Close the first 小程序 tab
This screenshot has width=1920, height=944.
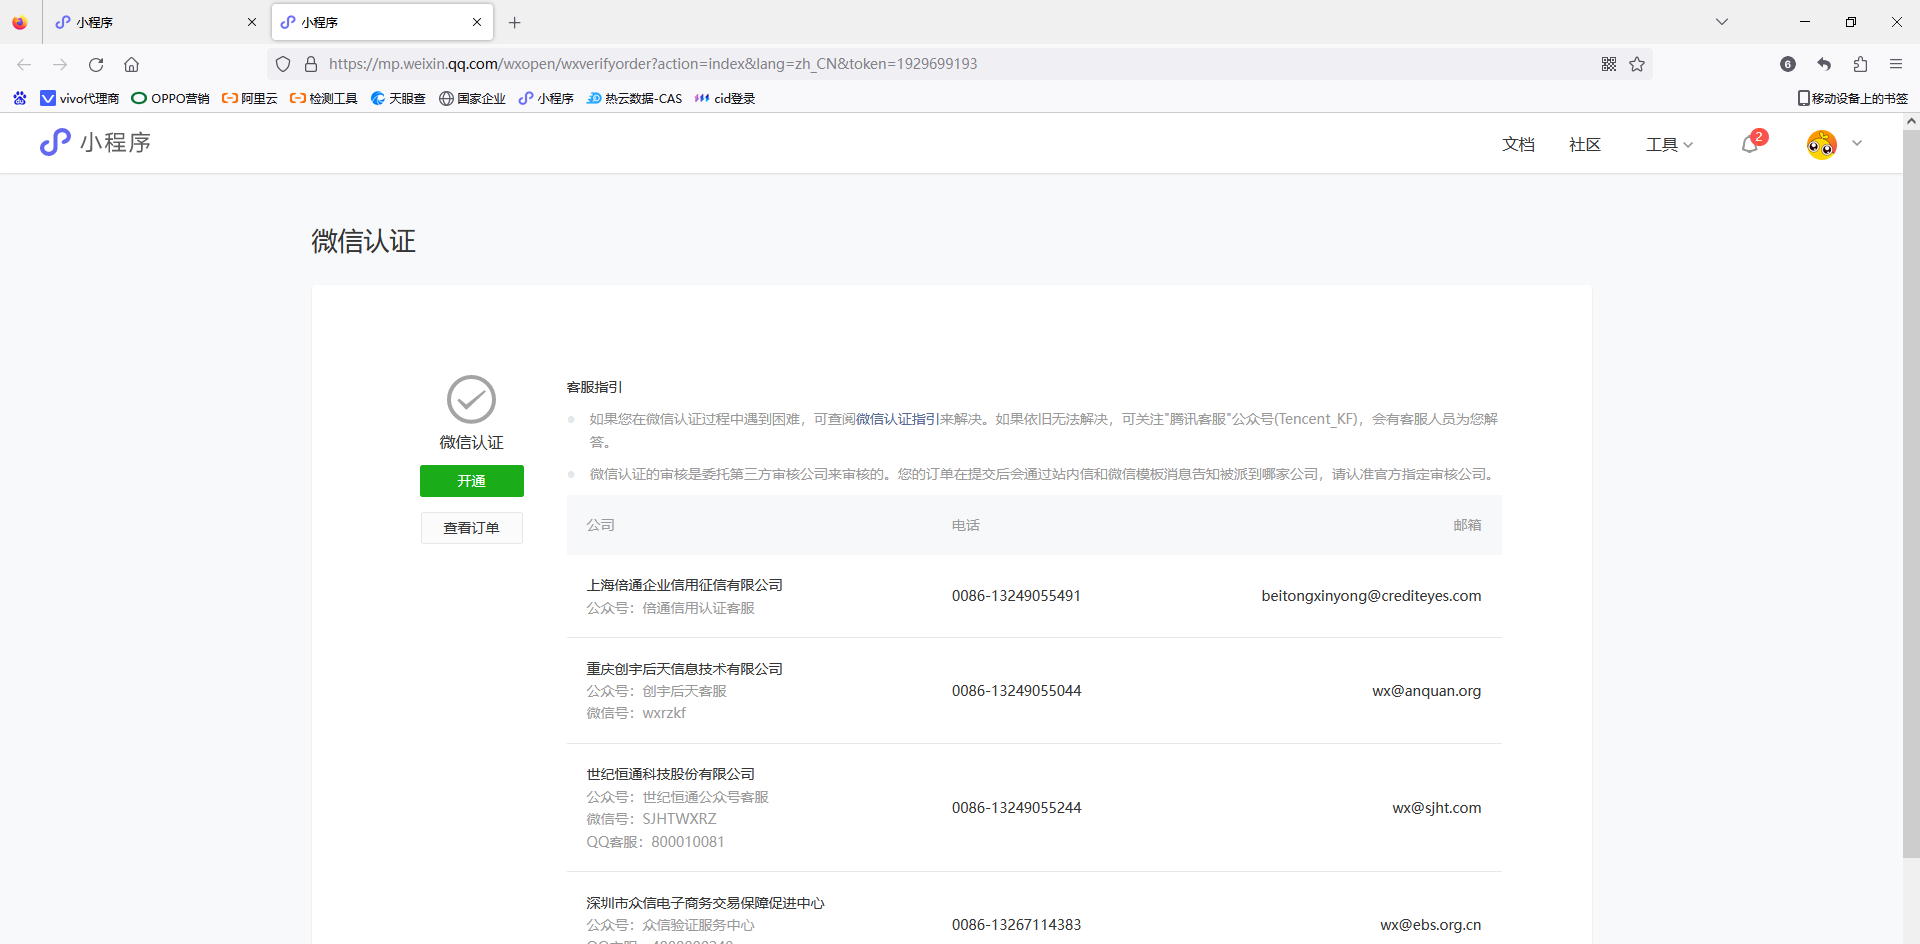[252, 22]
